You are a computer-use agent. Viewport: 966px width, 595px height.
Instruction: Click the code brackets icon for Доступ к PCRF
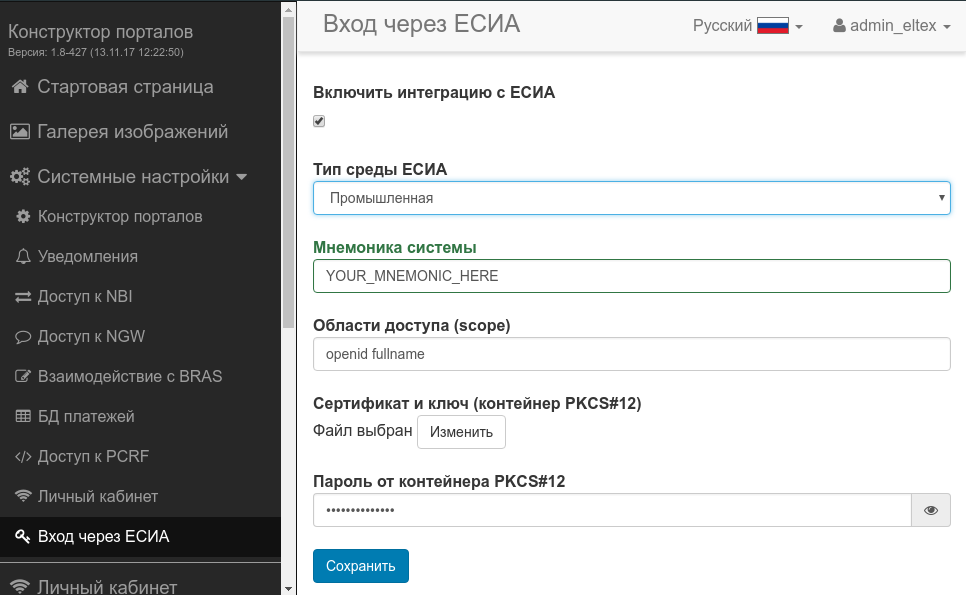(x=23, y=457)
